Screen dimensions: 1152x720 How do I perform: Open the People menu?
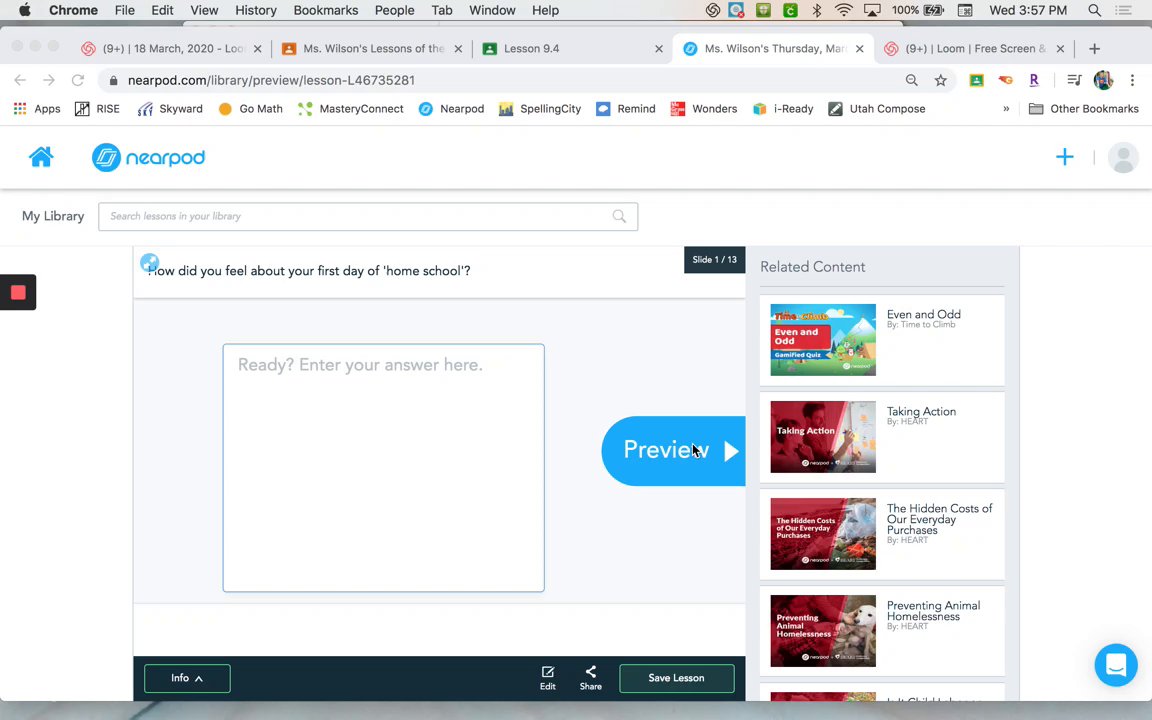[x=395, y=10]
